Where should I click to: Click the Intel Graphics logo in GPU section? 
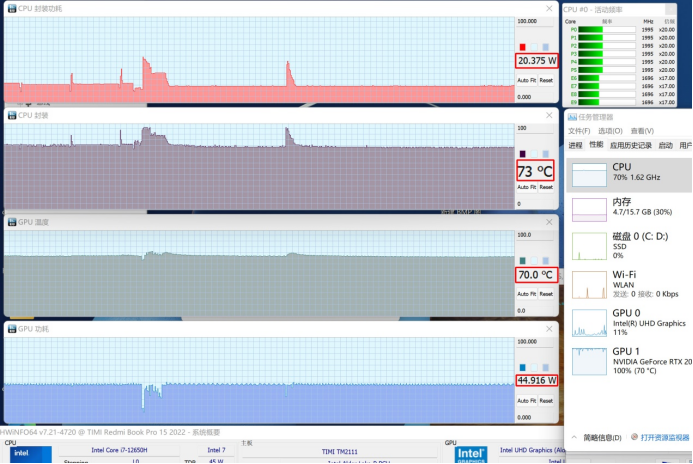click(x=471, y=455)
